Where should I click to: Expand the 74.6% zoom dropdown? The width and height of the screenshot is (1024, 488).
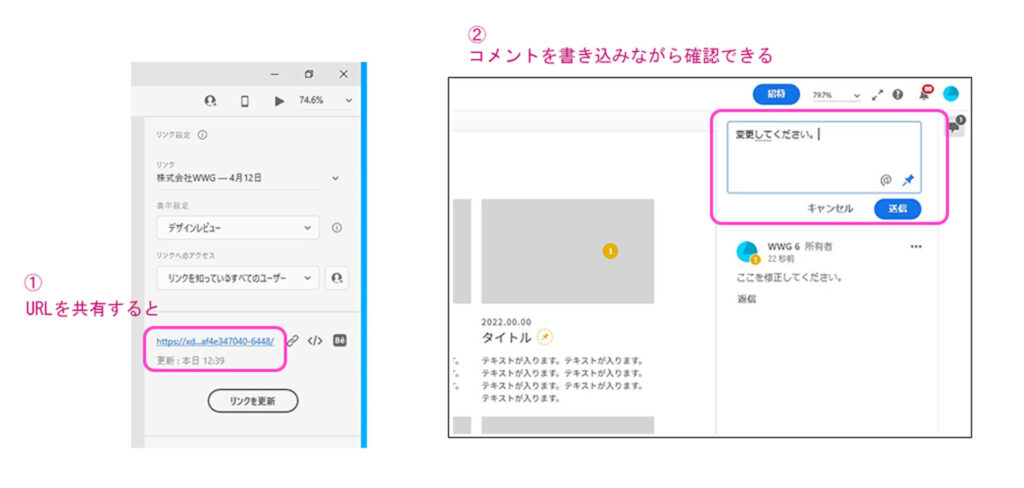coord(348,101)
